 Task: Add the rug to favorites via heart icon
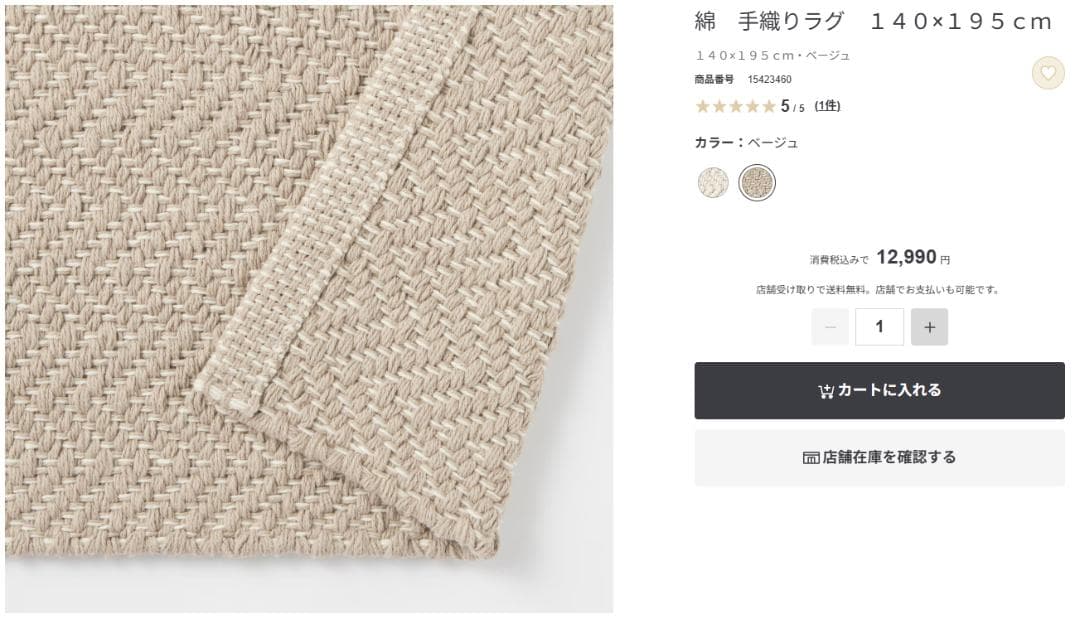(x=1045, y=74)
